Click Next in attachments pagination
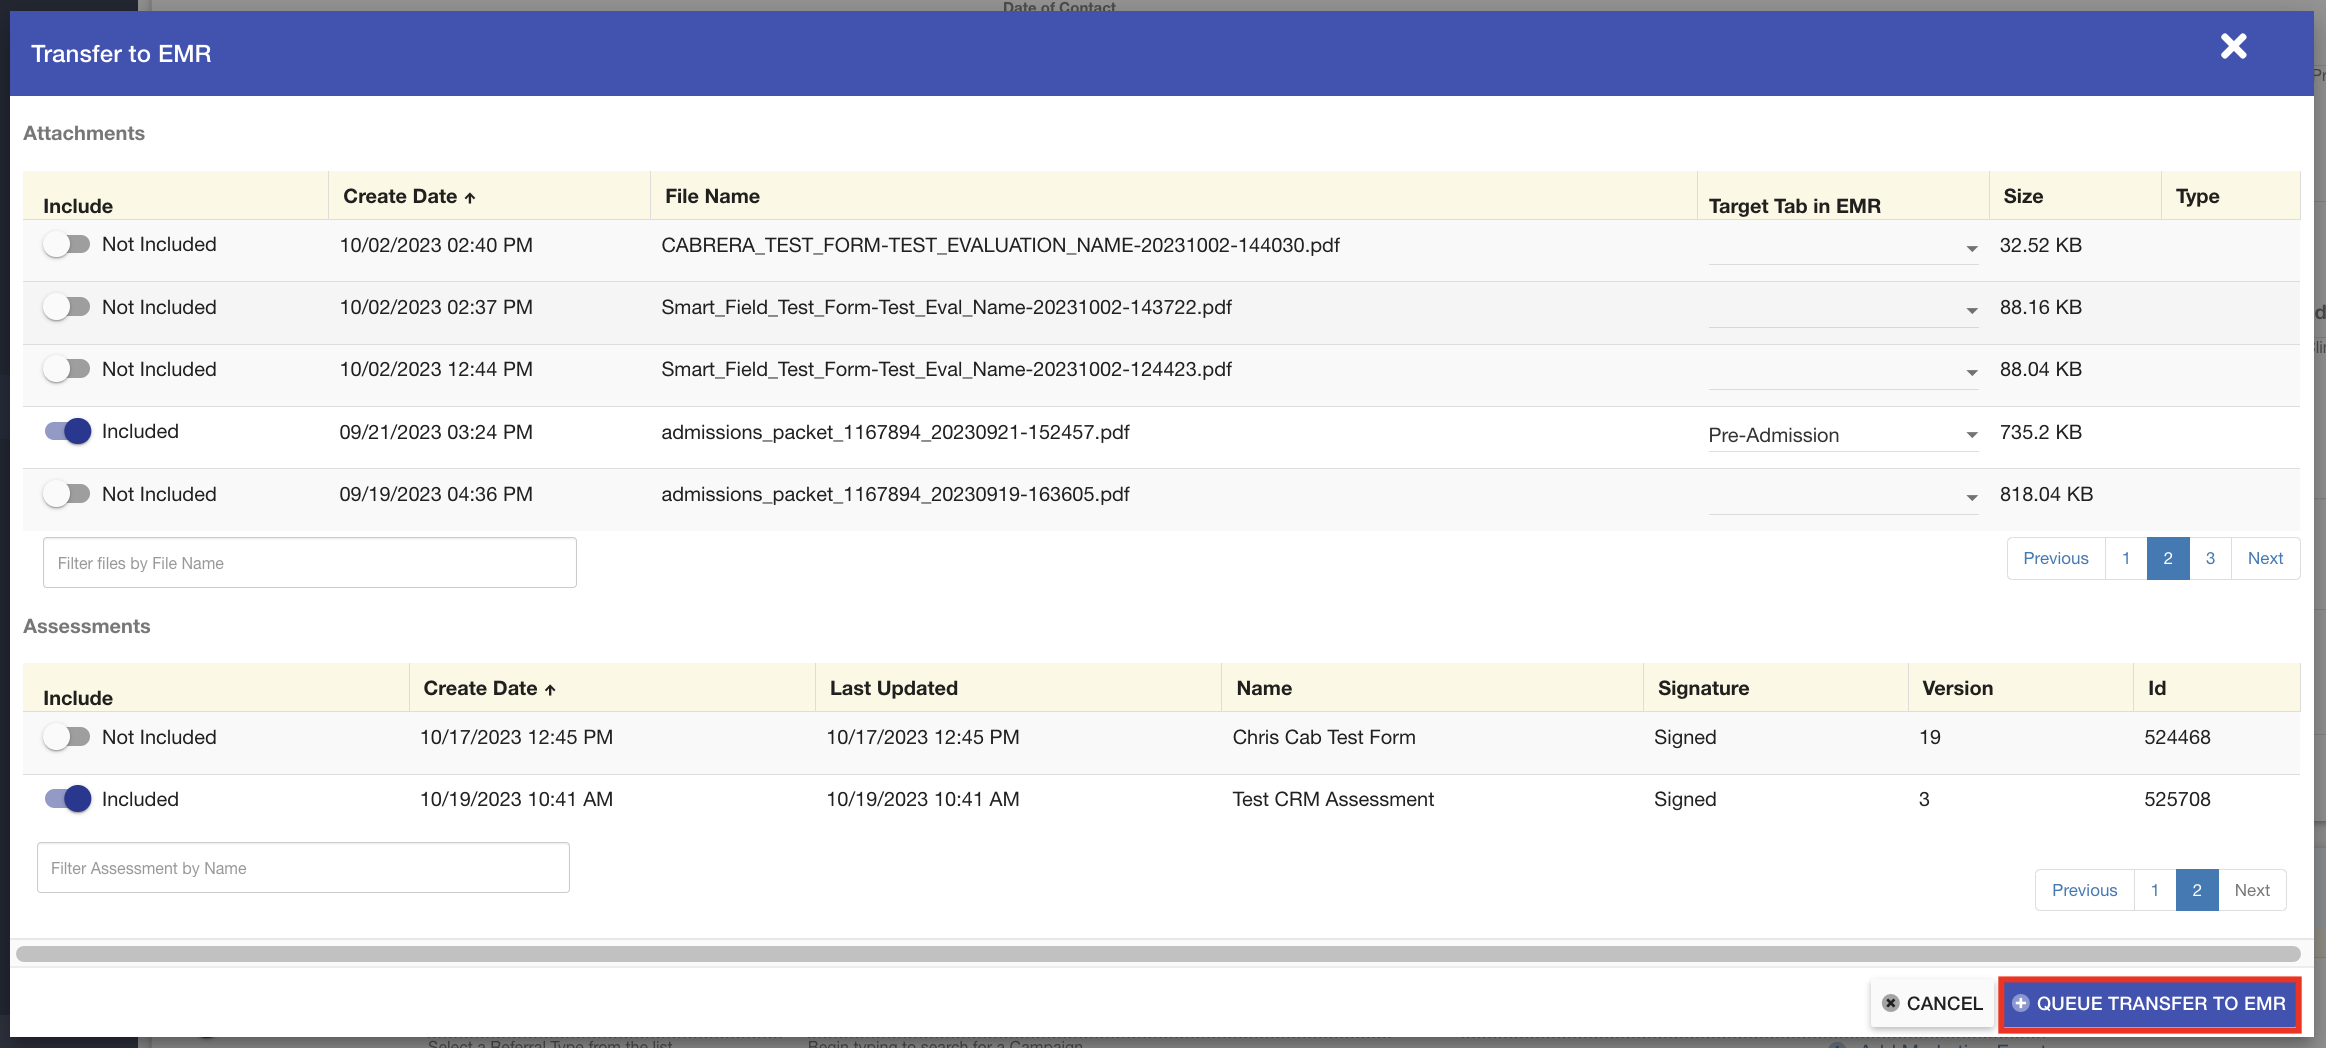Image resolution: width=2326 pixels, height=1048 pixels. click(x=2265, y=559)
